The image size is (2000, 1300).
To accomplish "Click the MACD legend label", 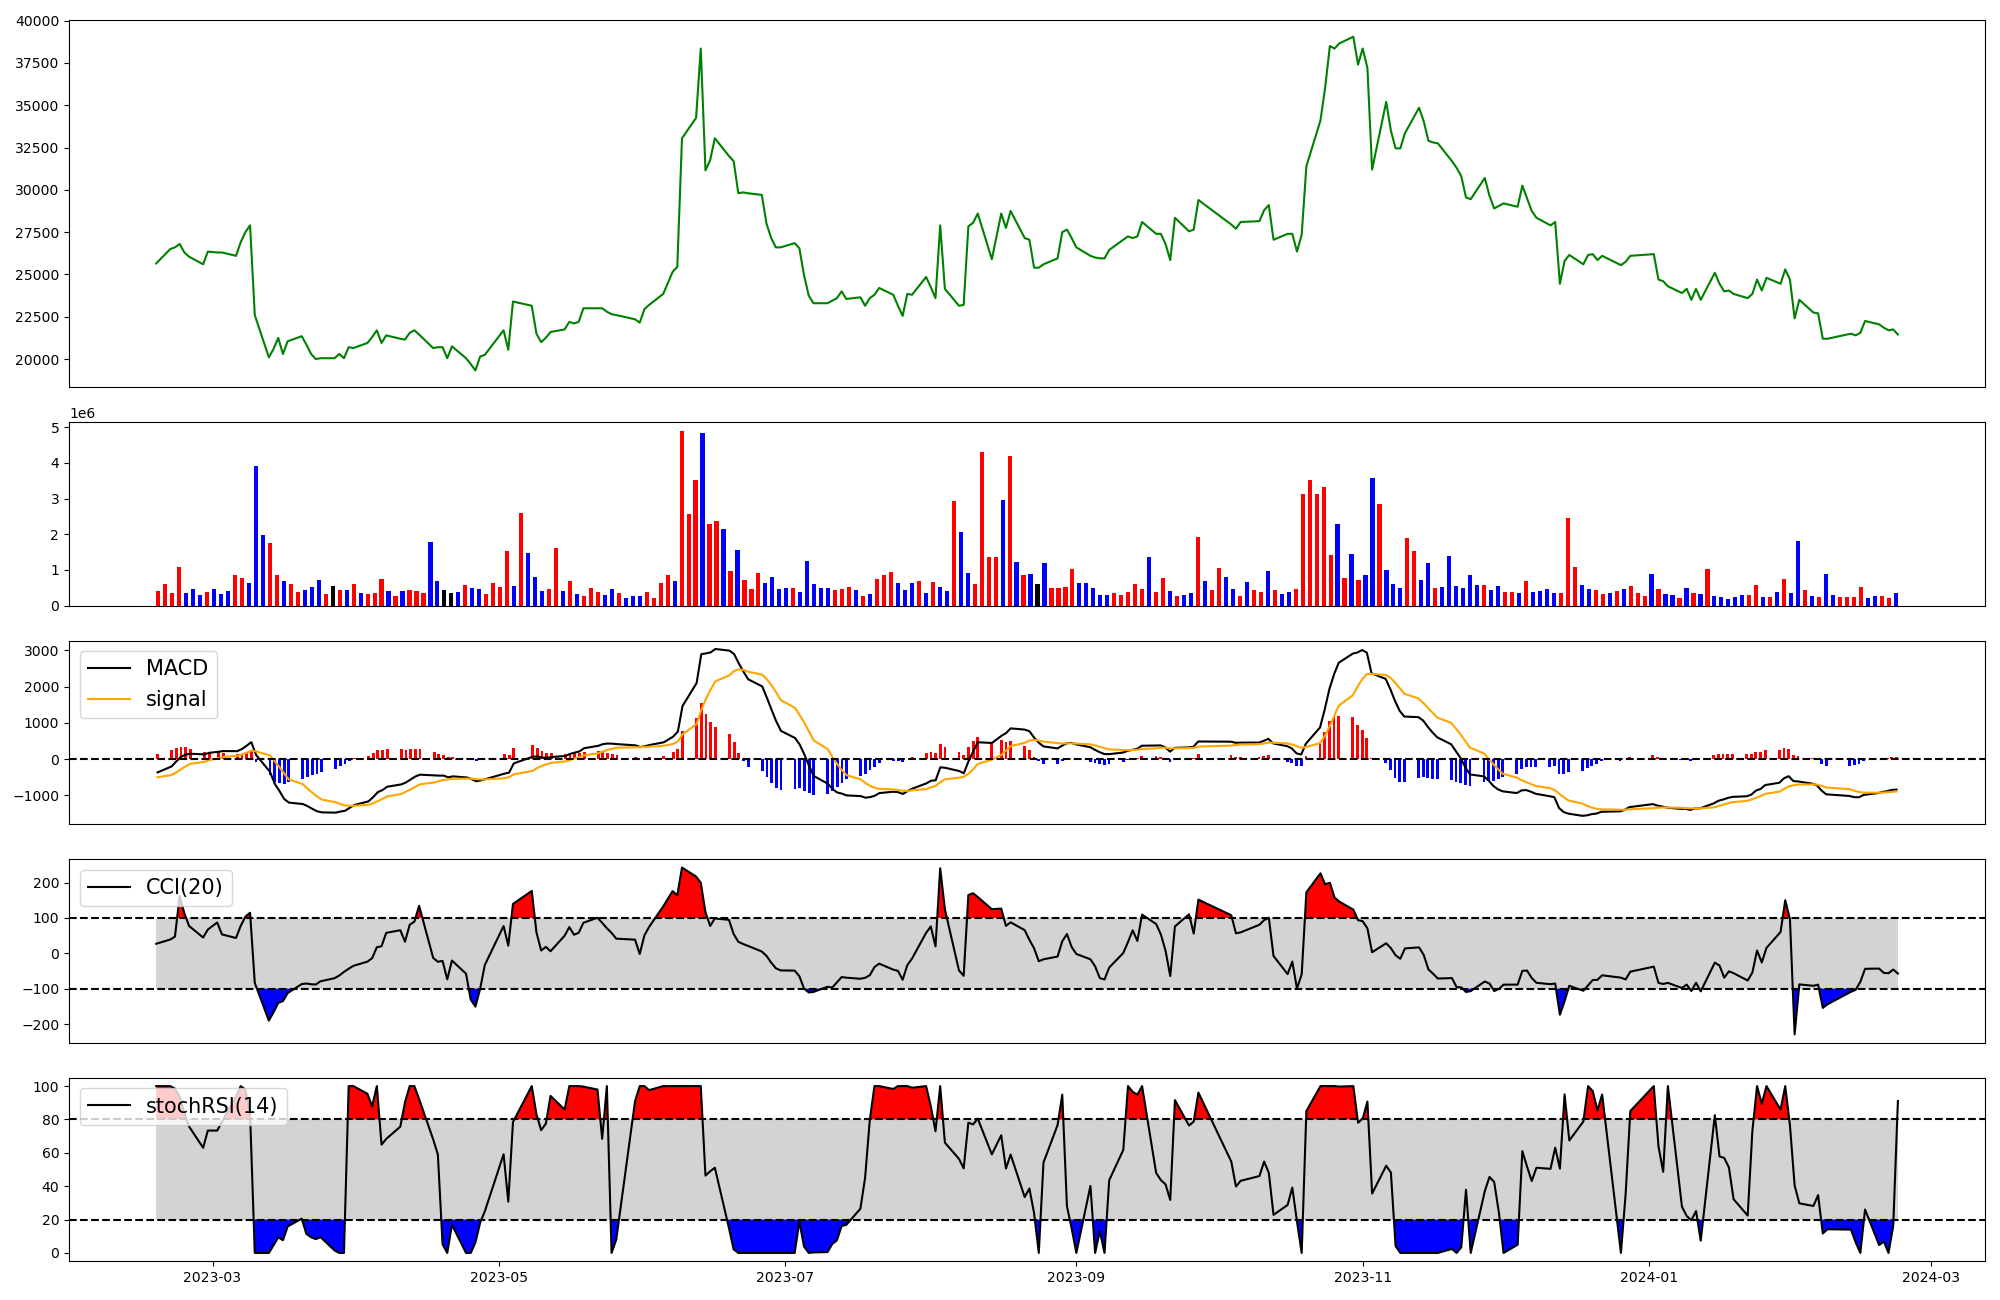I will [x=176, y=668].
